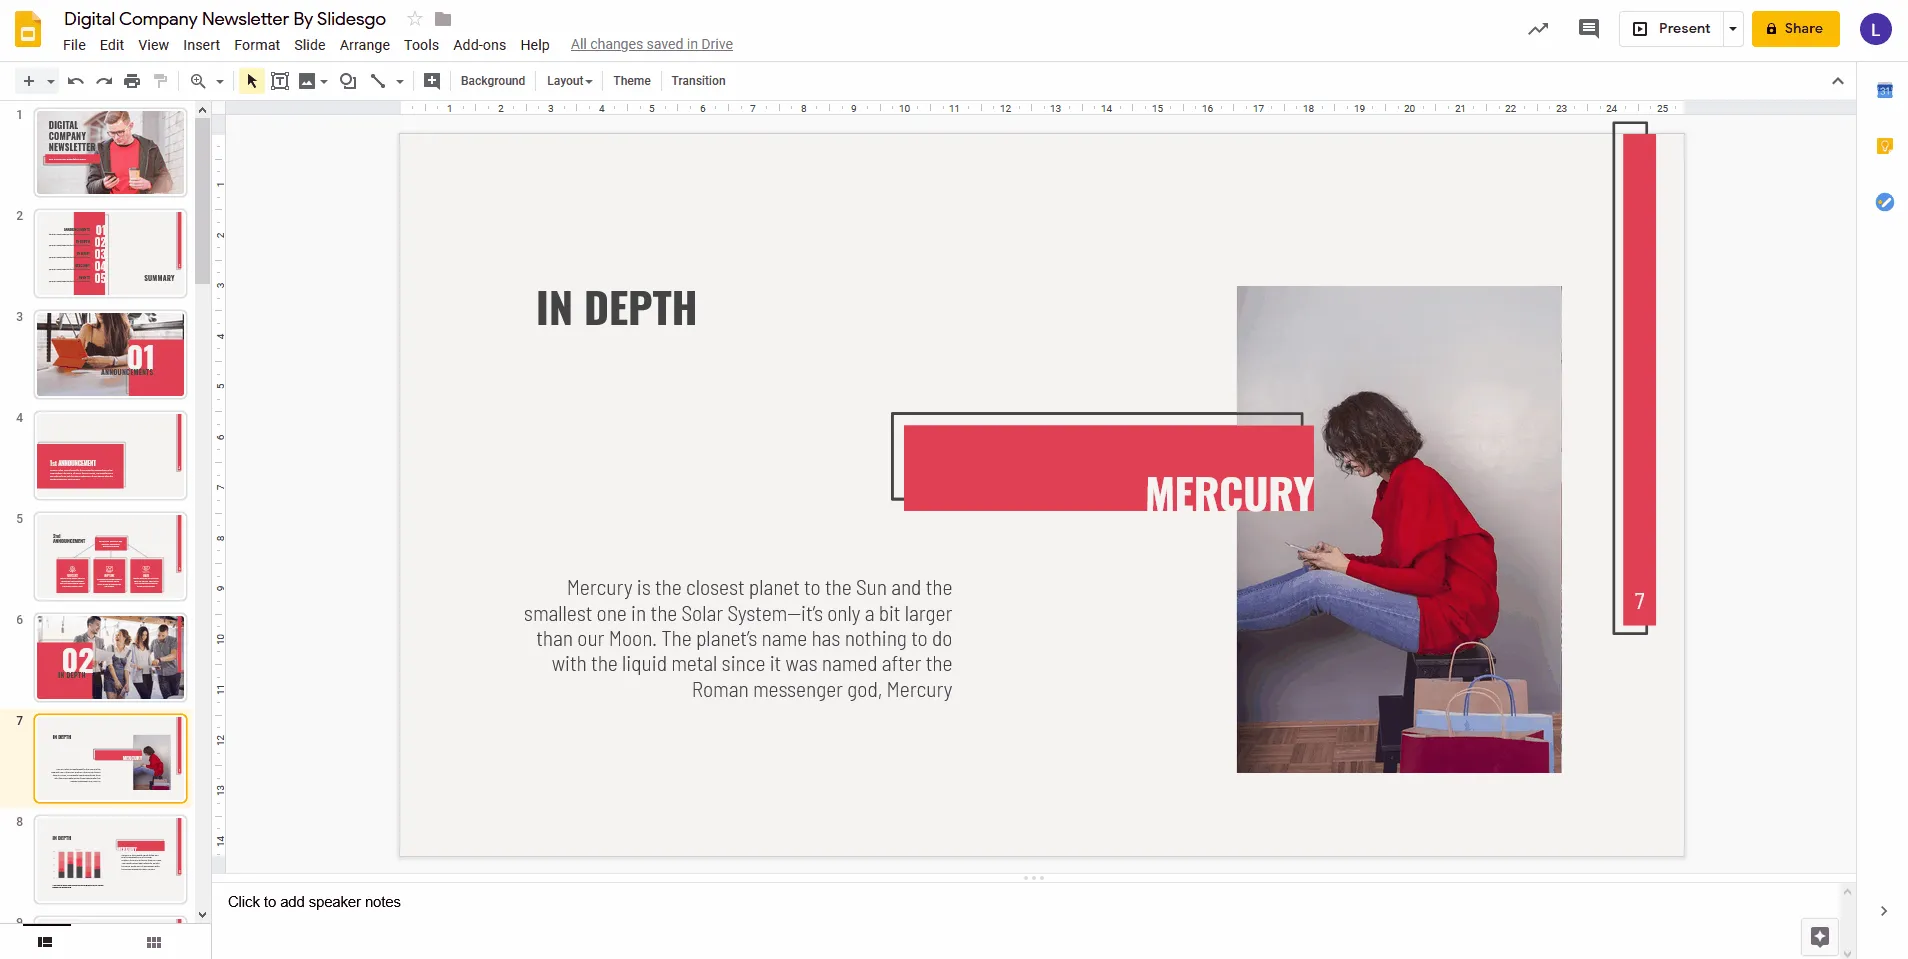
Task: Switch to filmstrip view
Action: pyautogui.click(x=45, y=942)
